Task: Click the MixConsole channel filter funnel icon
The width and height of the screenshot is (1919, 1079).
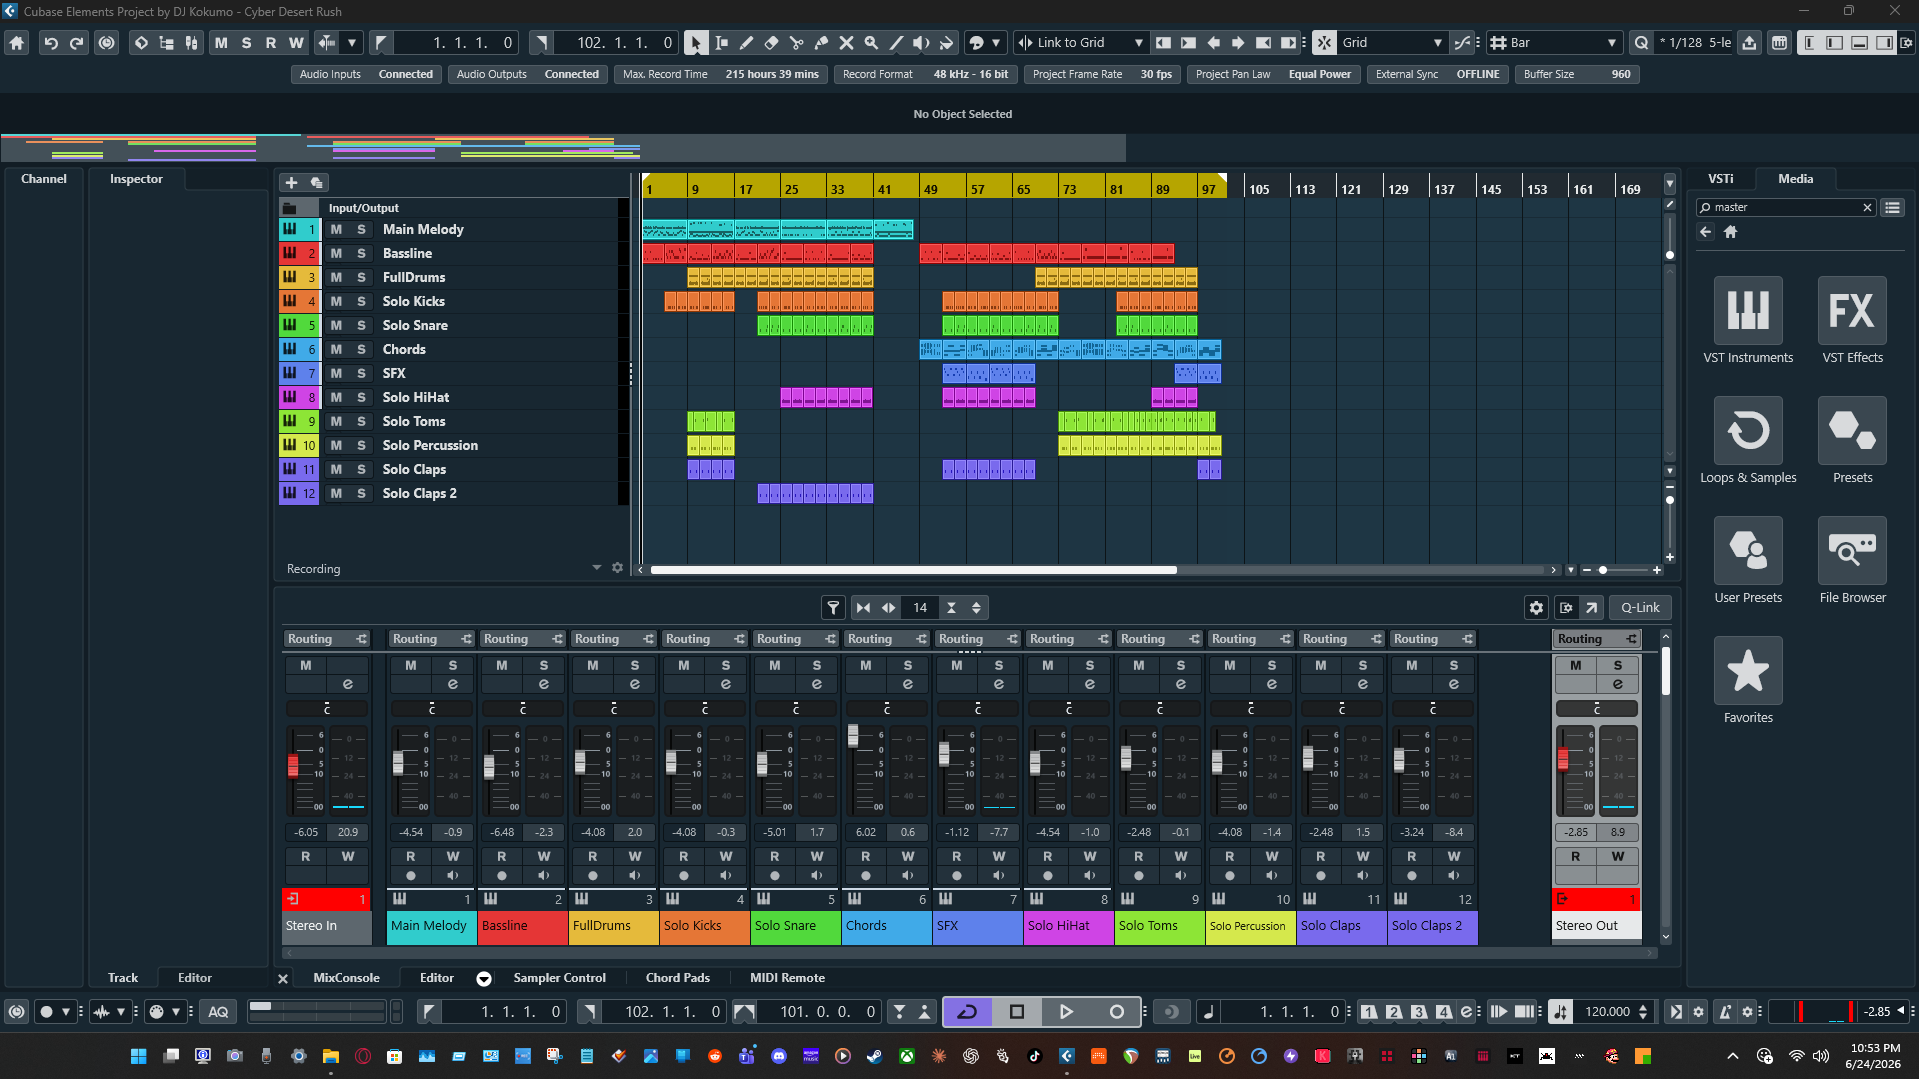Action: (x=833, y=607)
